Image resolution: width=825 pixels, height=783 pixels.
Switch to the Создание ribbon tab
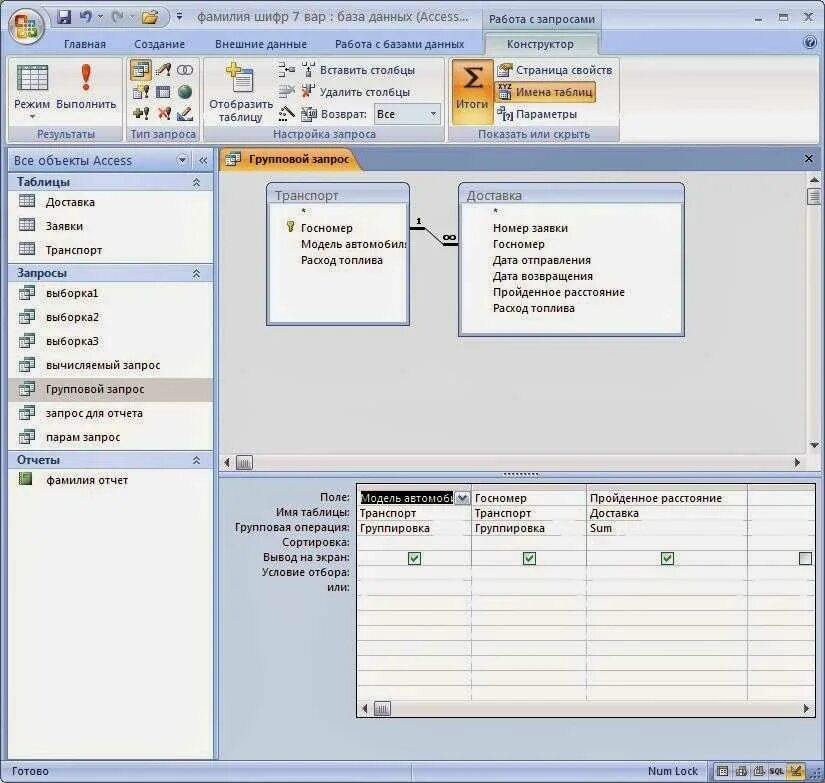click(159, 44)
